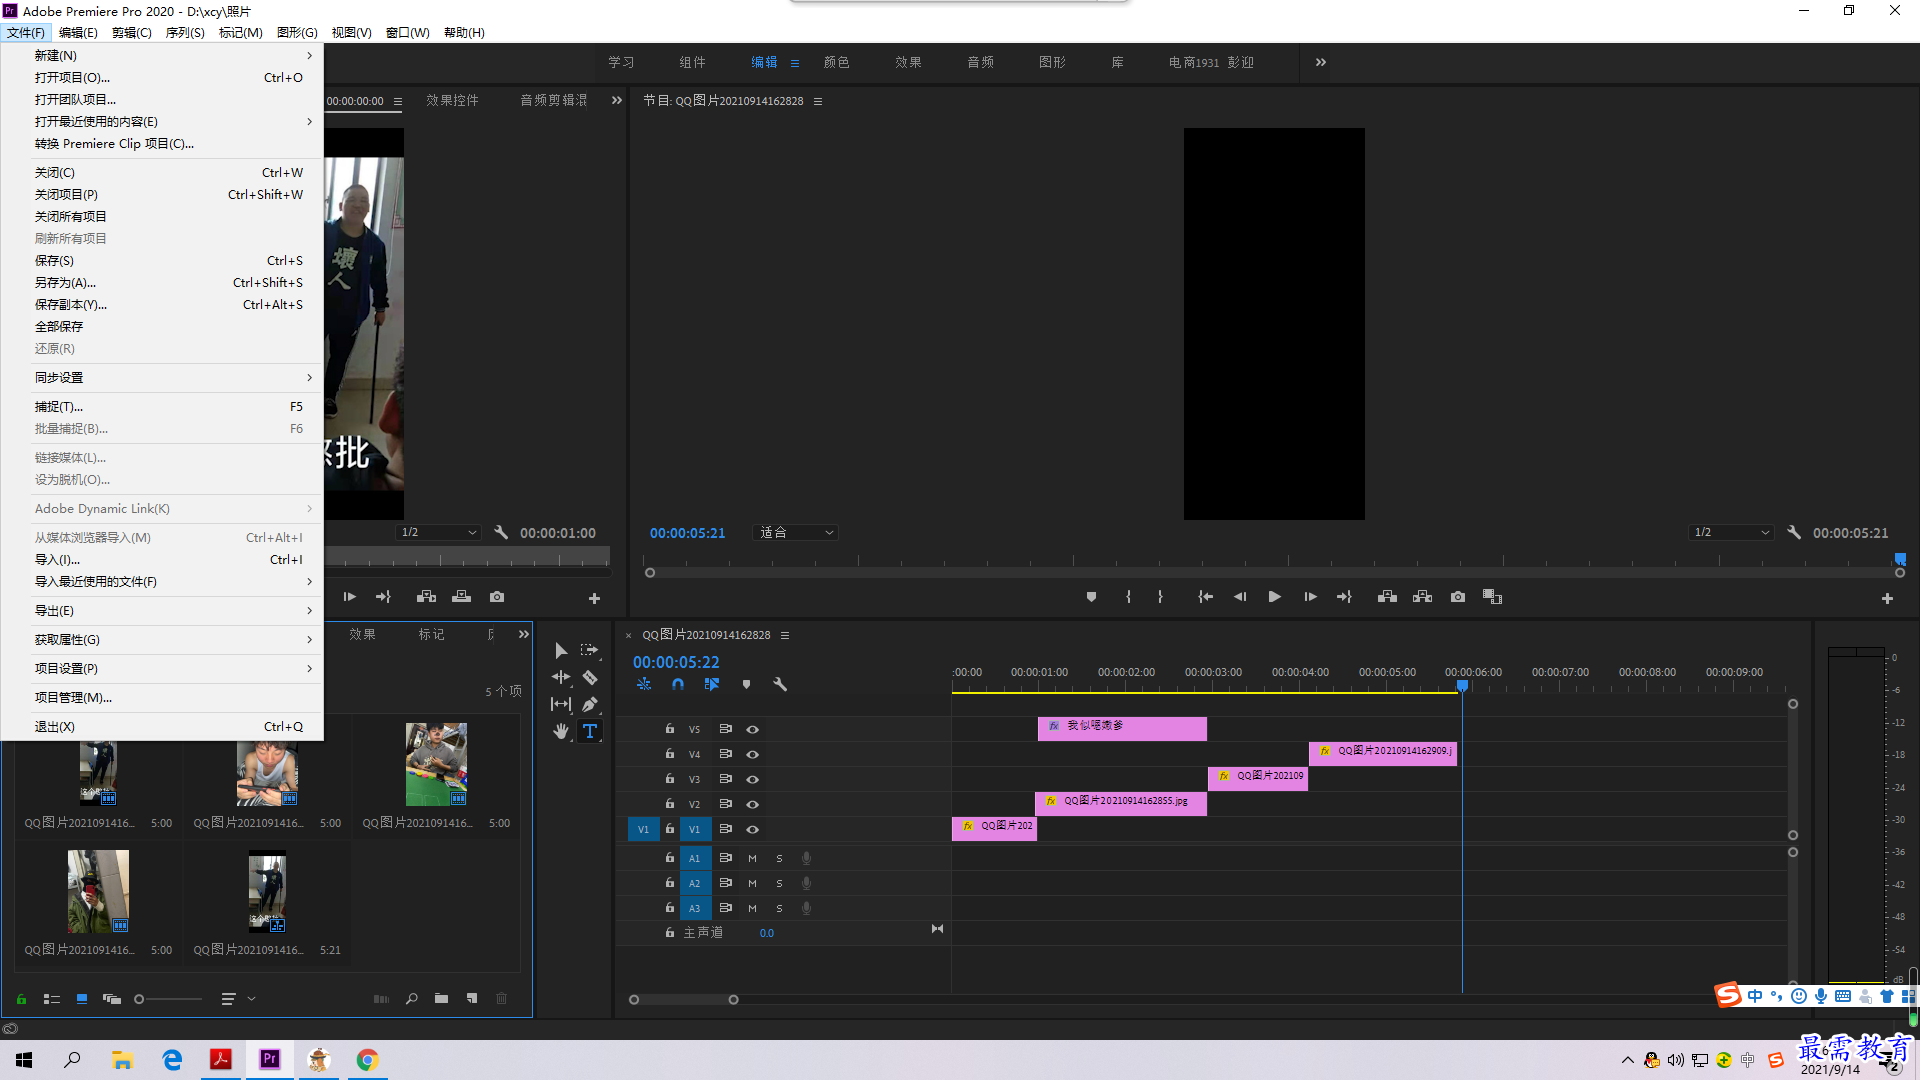
Task: Solo audio track A2
Action: click(x=779, y=883)
